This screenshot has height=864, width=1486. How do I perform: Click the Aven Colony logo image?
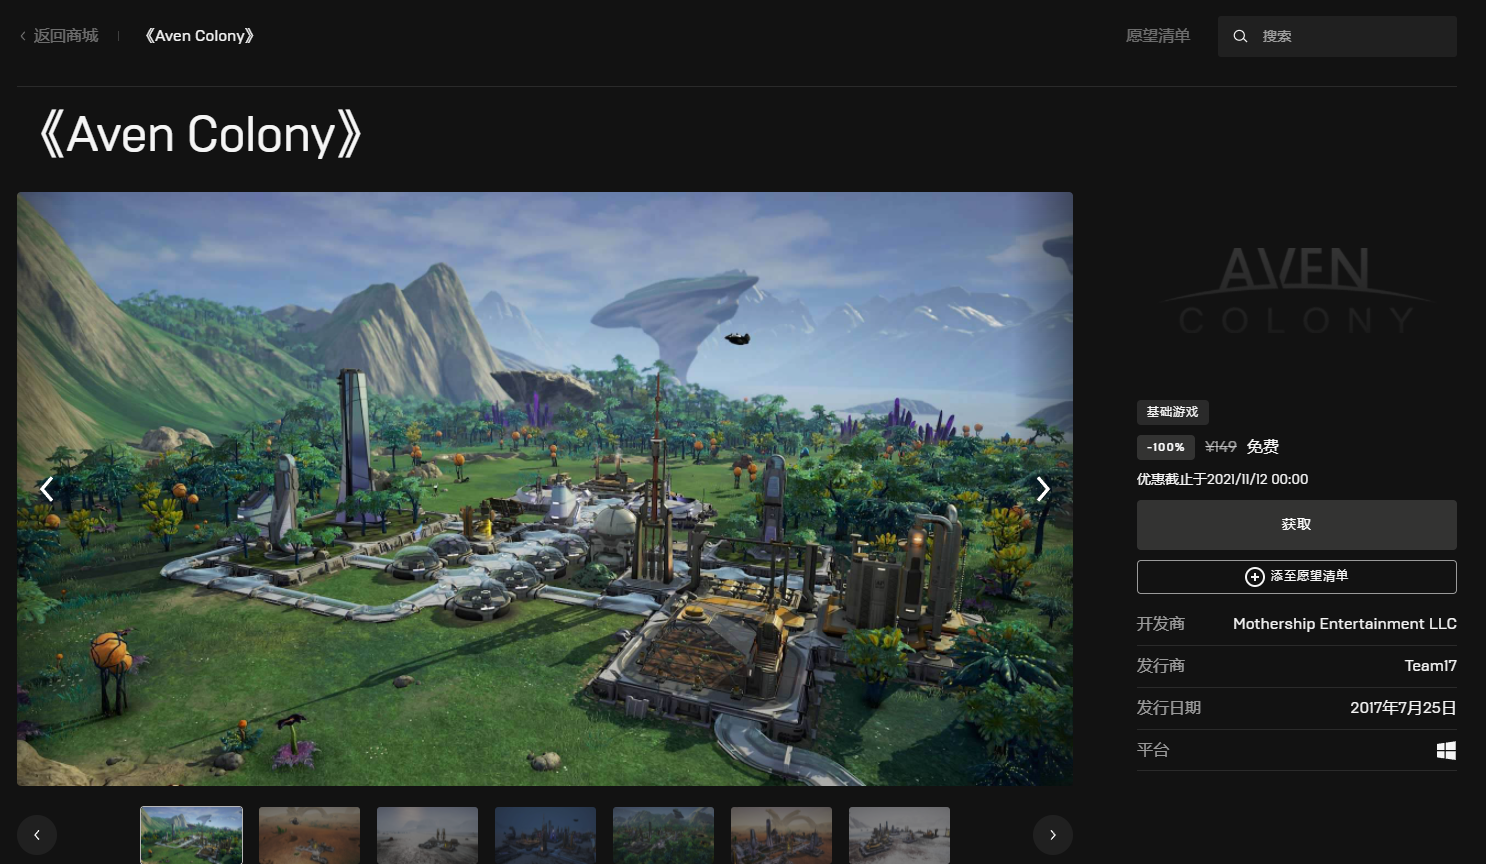tap(1296, 290)
